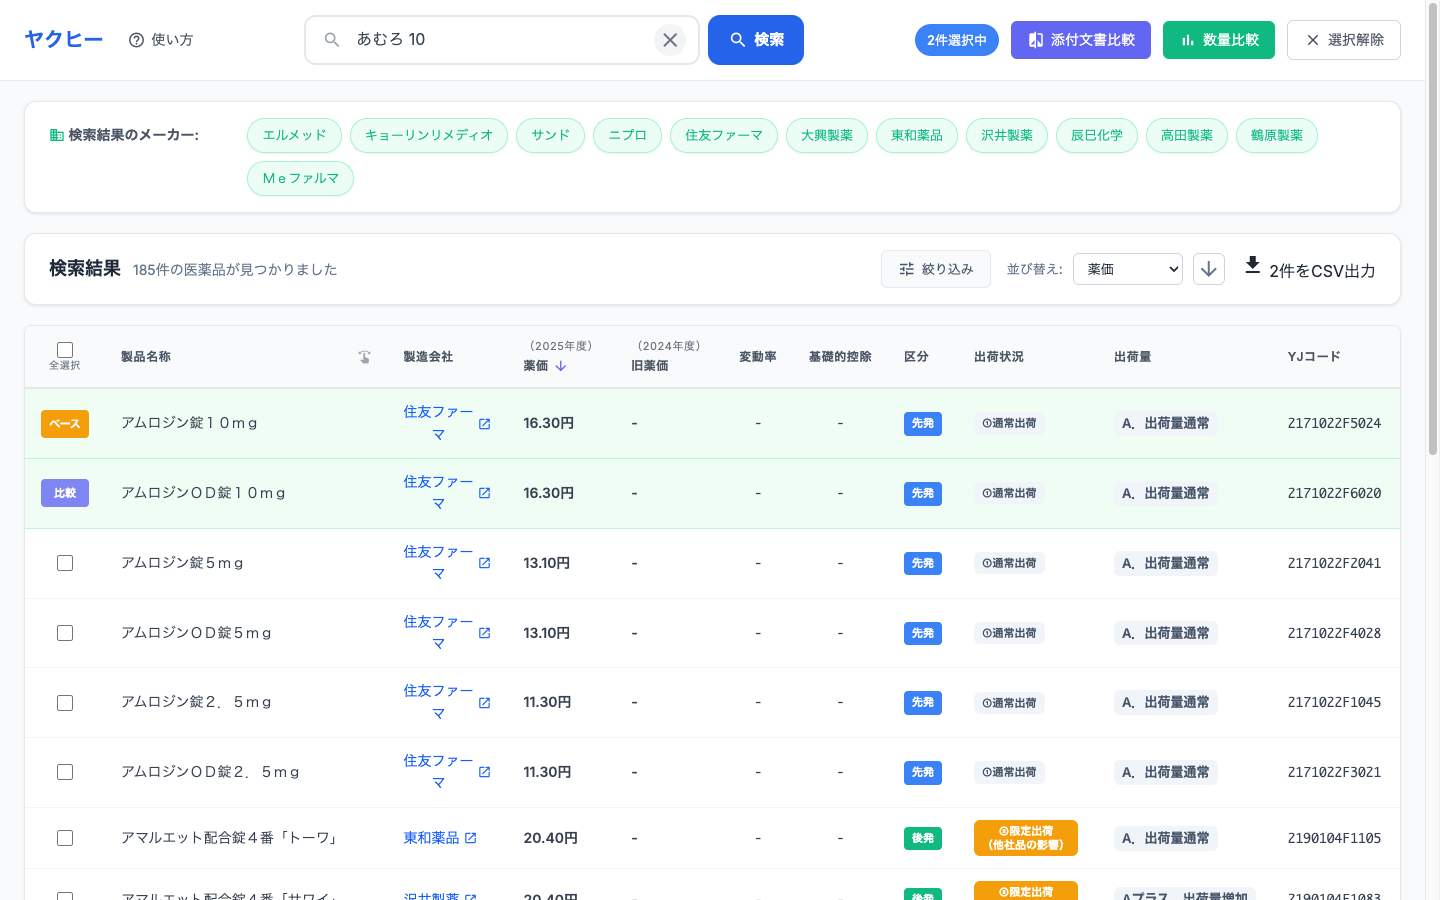Screen dimensions: 1440x900
Task: Toggle the 全選択 select-all checkbox
Action: click(x=65, y=350)
